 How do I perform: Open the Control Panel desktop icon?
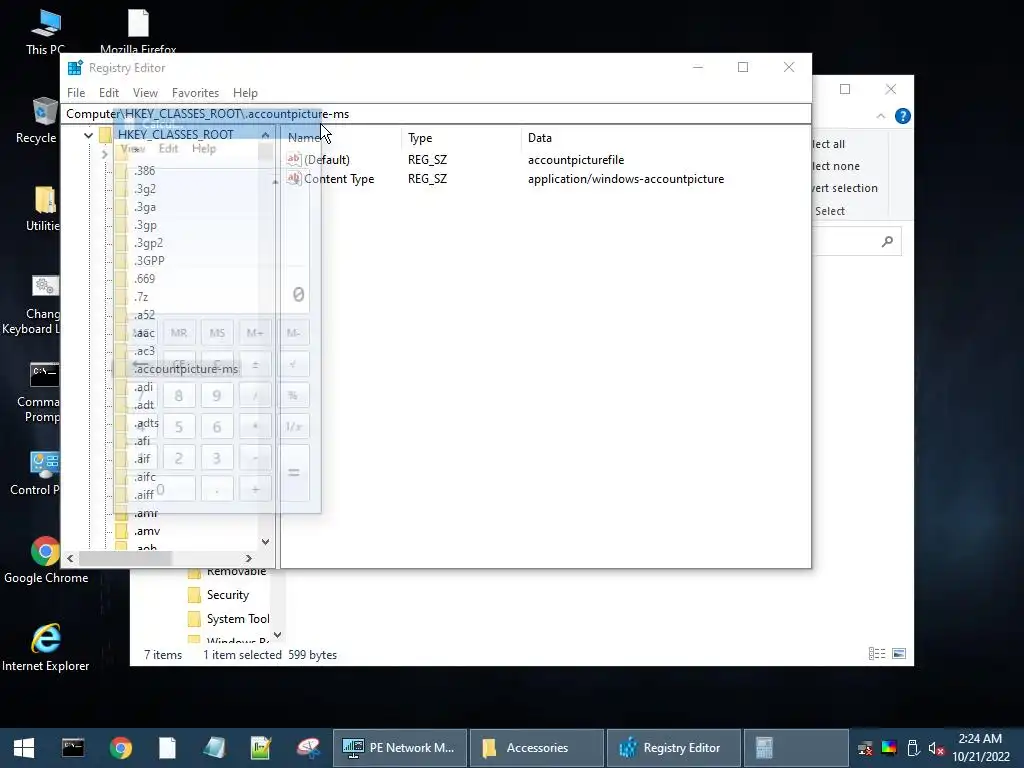37,473
